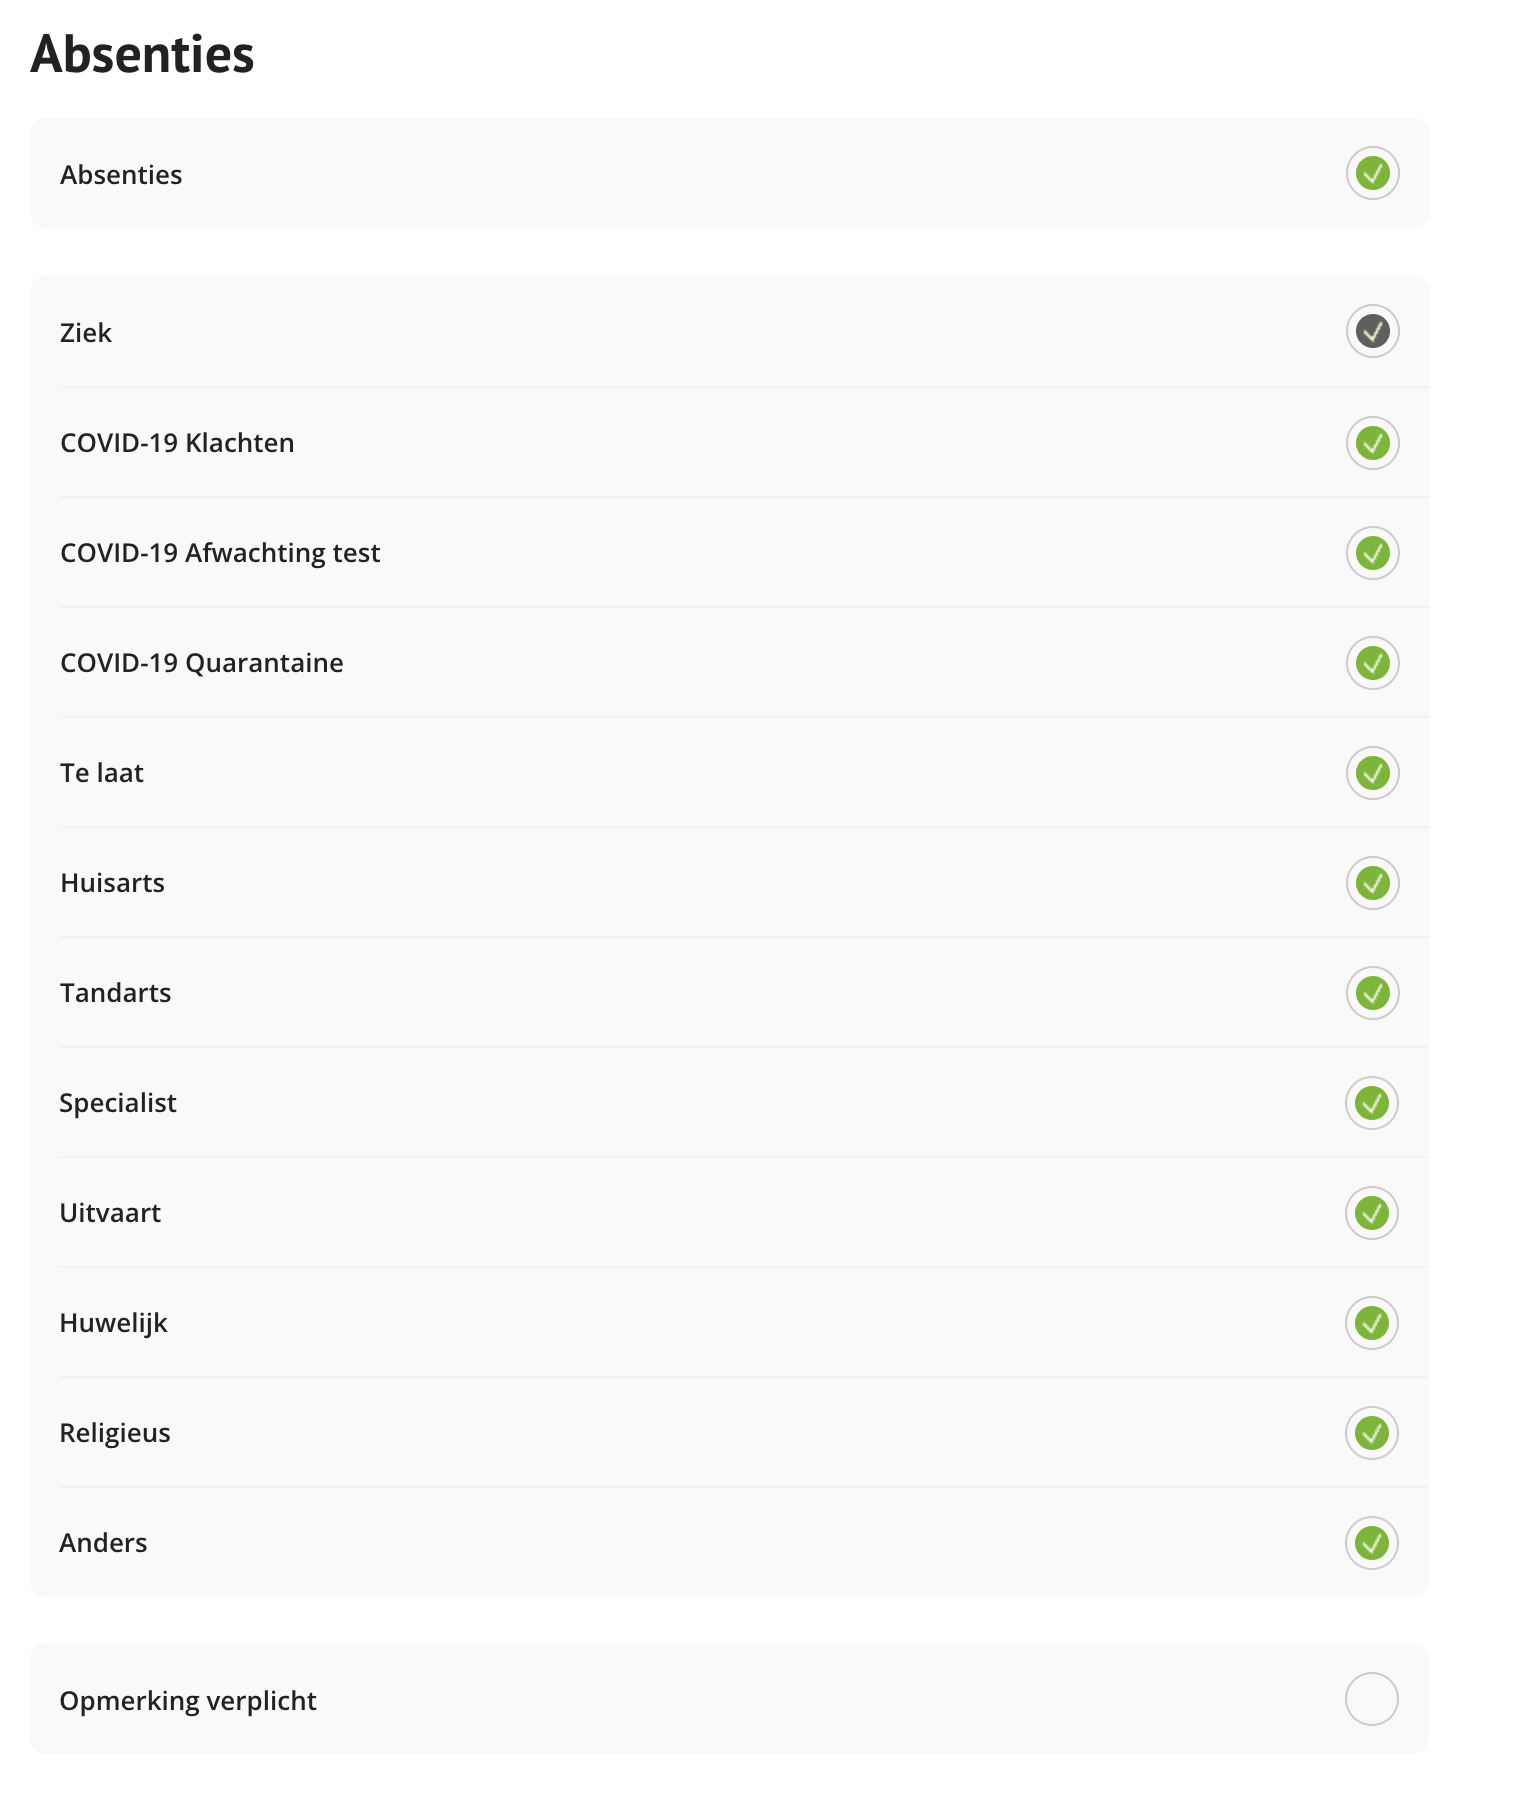This screenshot has height=1800, width=1518.
Task: Click the COVID-19 Quarantaine label text
Action: tap(202, 663)
